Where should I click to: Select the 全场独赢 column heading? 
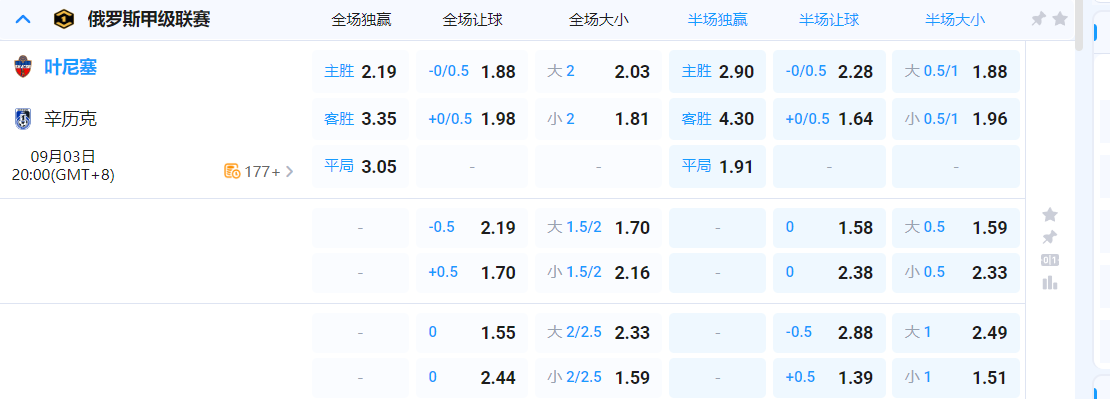361,20
